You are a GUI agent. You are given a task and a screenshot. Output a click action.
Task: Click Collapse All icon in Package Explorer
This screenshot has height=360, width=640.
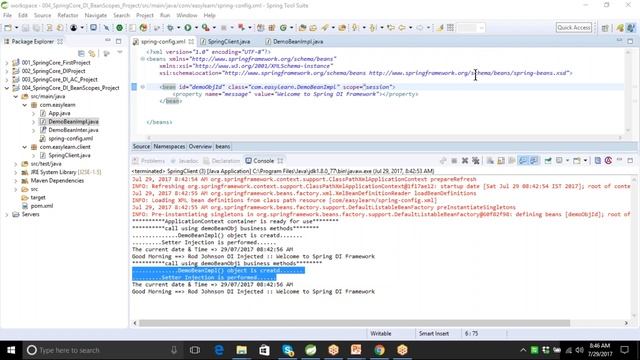[81, 53]
